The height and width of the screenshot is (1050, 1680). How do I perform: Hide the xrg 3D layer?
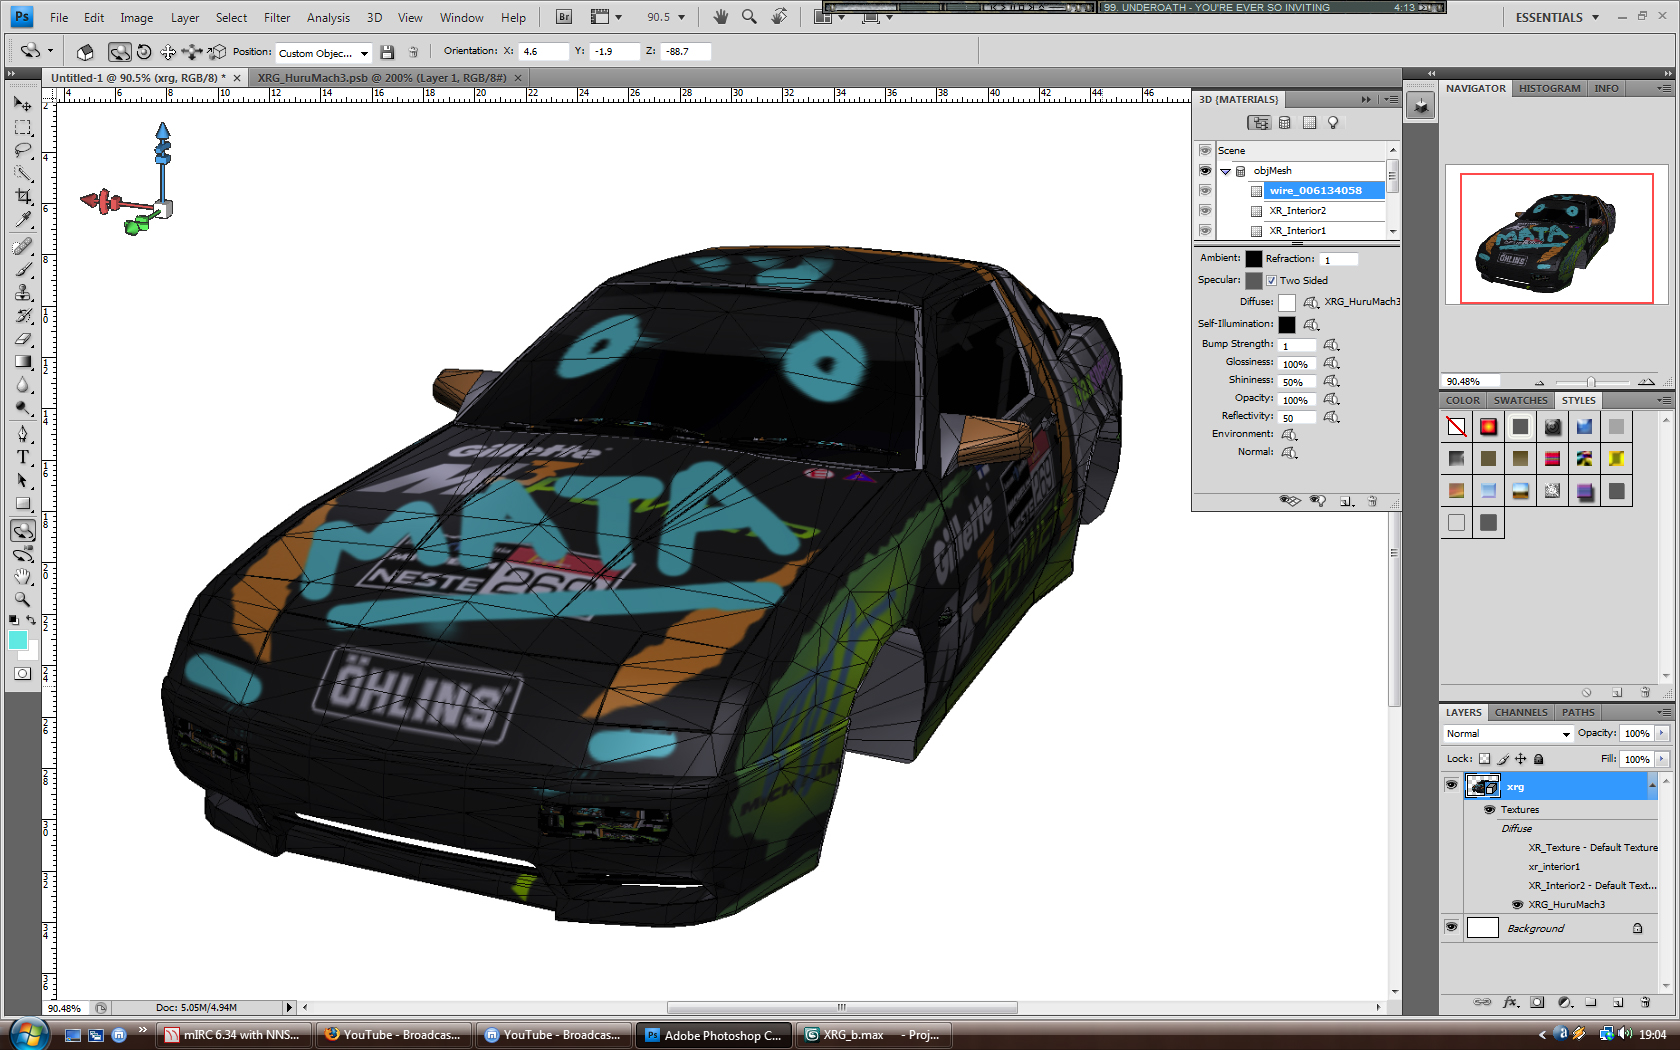[1451, 786]
